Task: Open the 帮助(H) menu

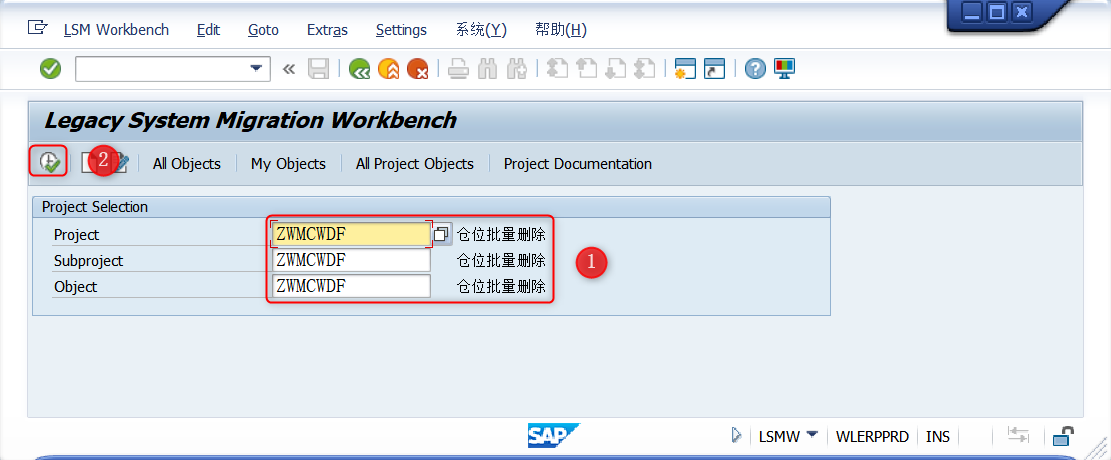Action: point(560,30)
